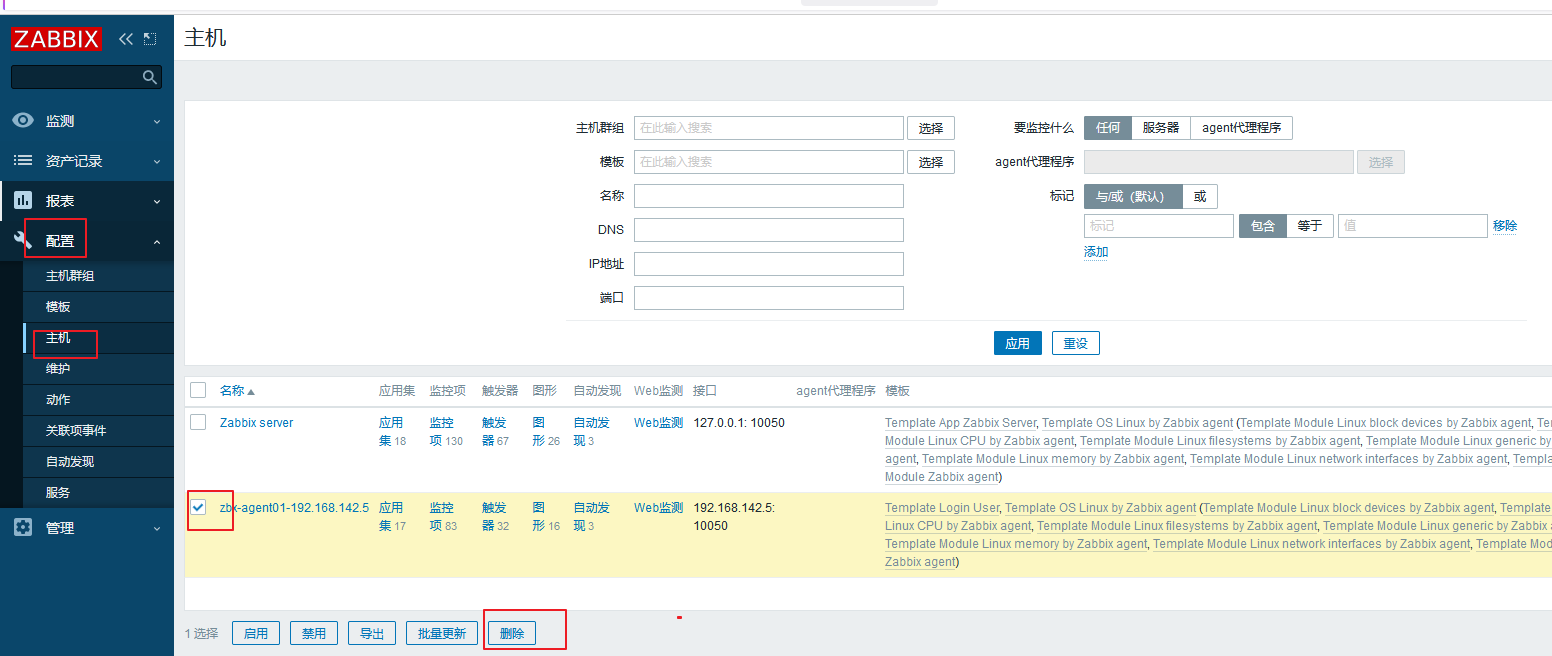Screen dimensions: 1552x656
Task: Select 与/或 (默认) tag mode
Action: [1133, 197]
